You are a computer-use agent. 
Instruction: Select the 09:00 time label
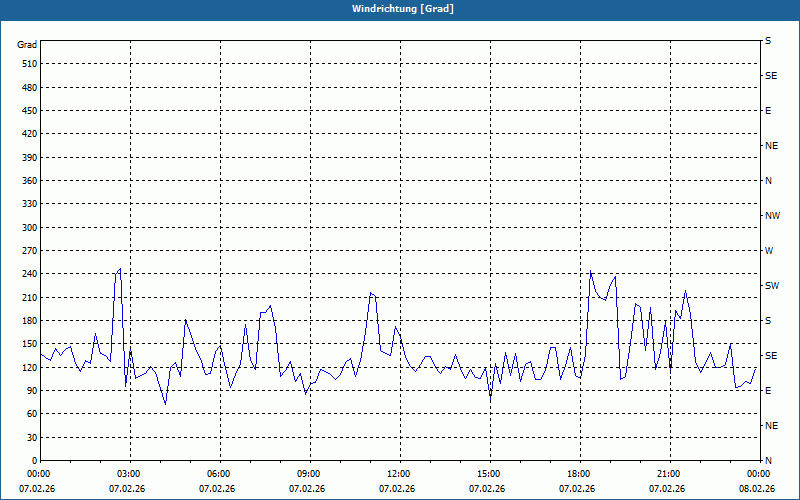tap(309, 474)
